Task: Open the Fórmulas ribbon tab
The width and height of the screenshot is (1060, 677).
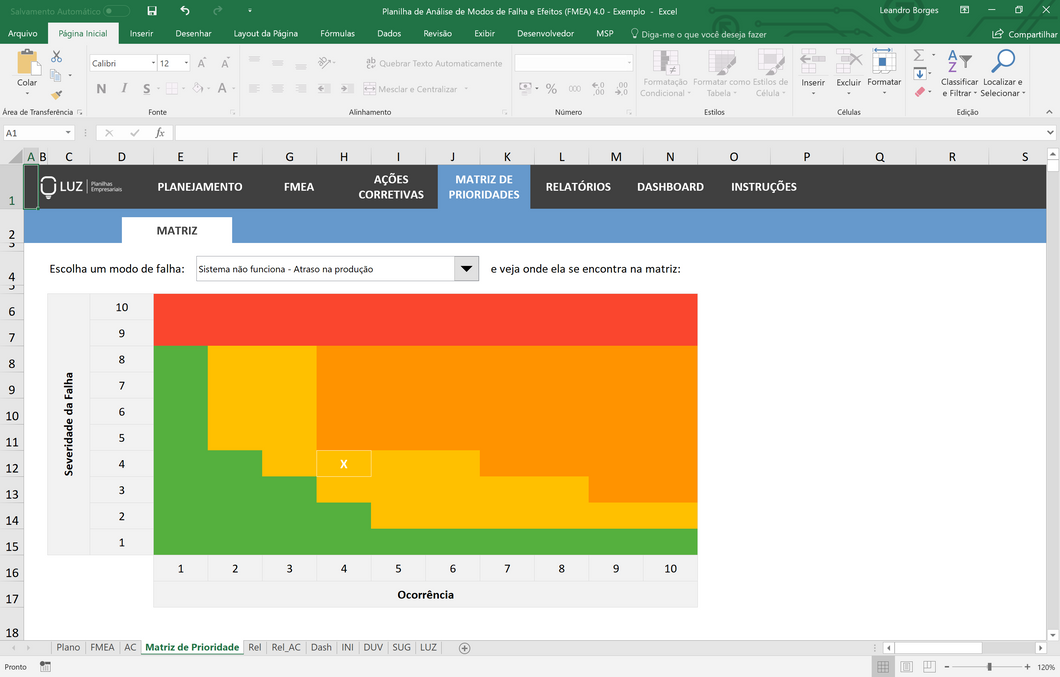Action: pyautogui.click(x=337, y=33)
